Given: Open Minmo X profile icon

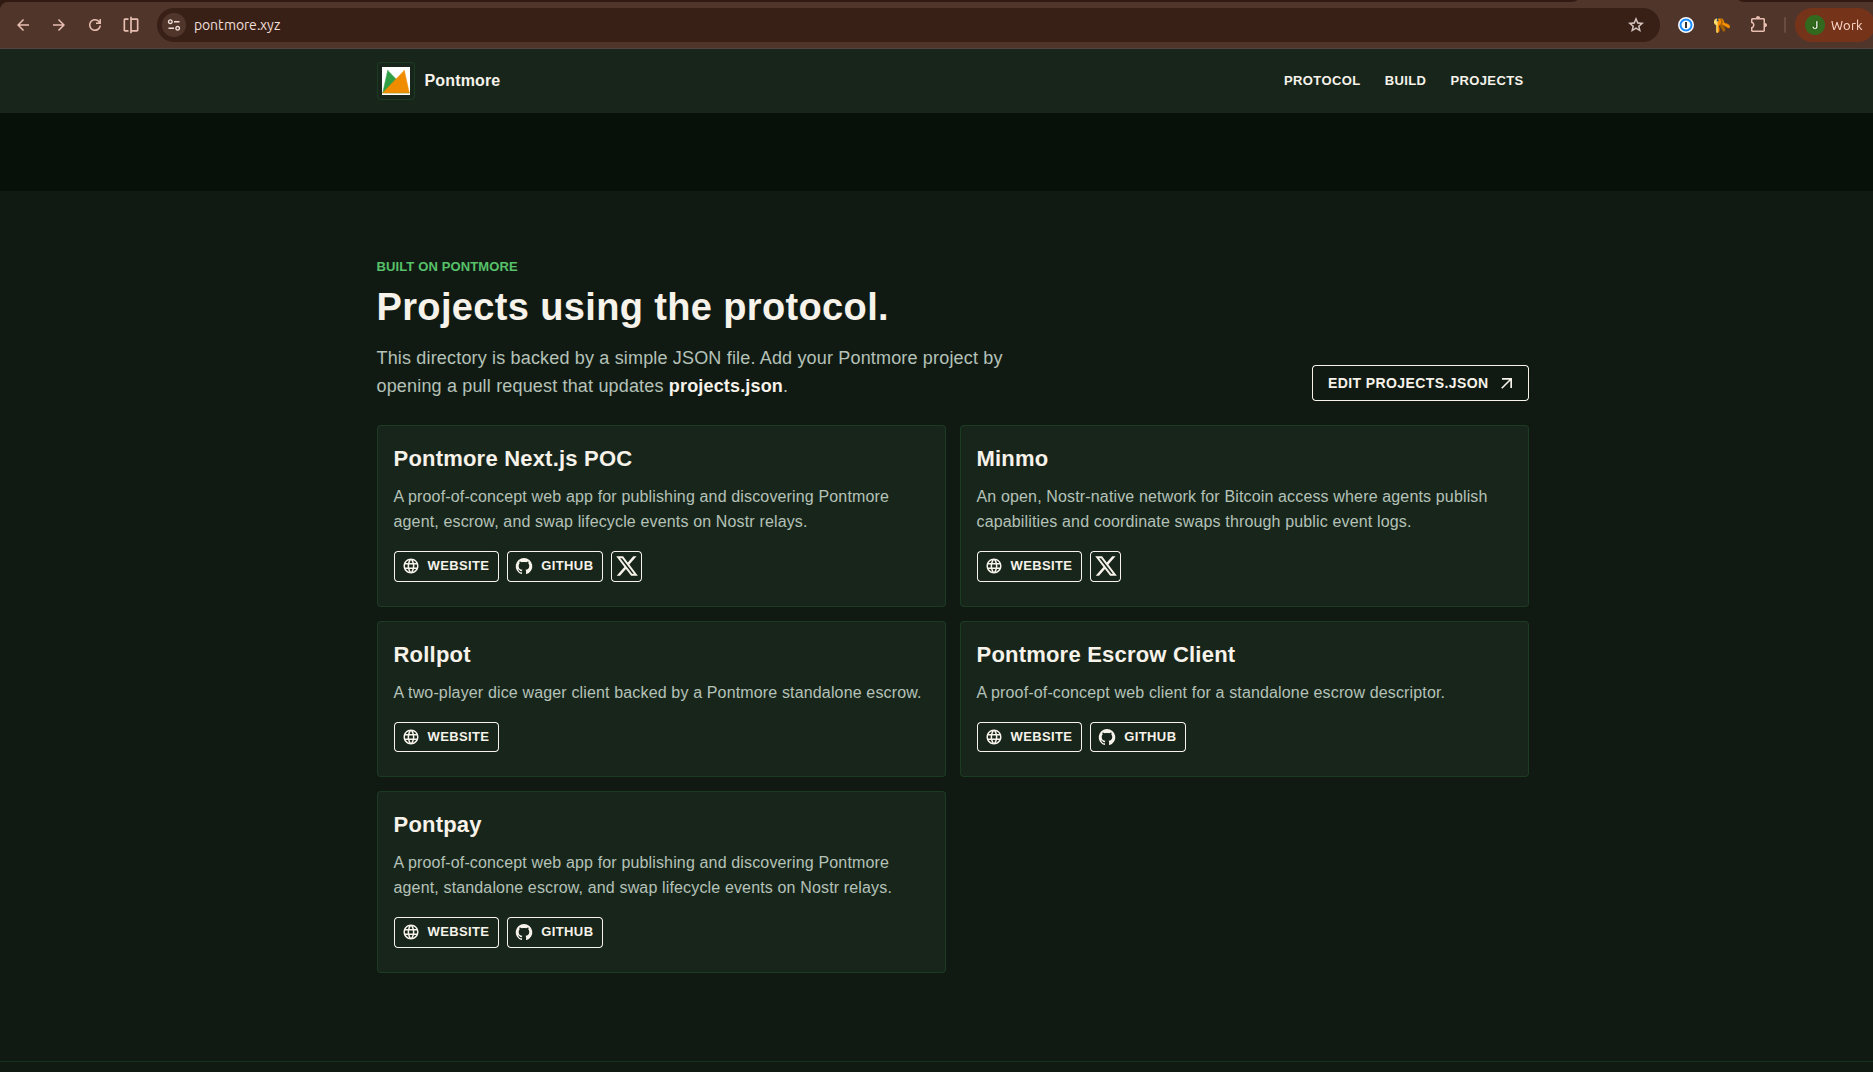Looking at the screenshot, I should coord(1106,566).
